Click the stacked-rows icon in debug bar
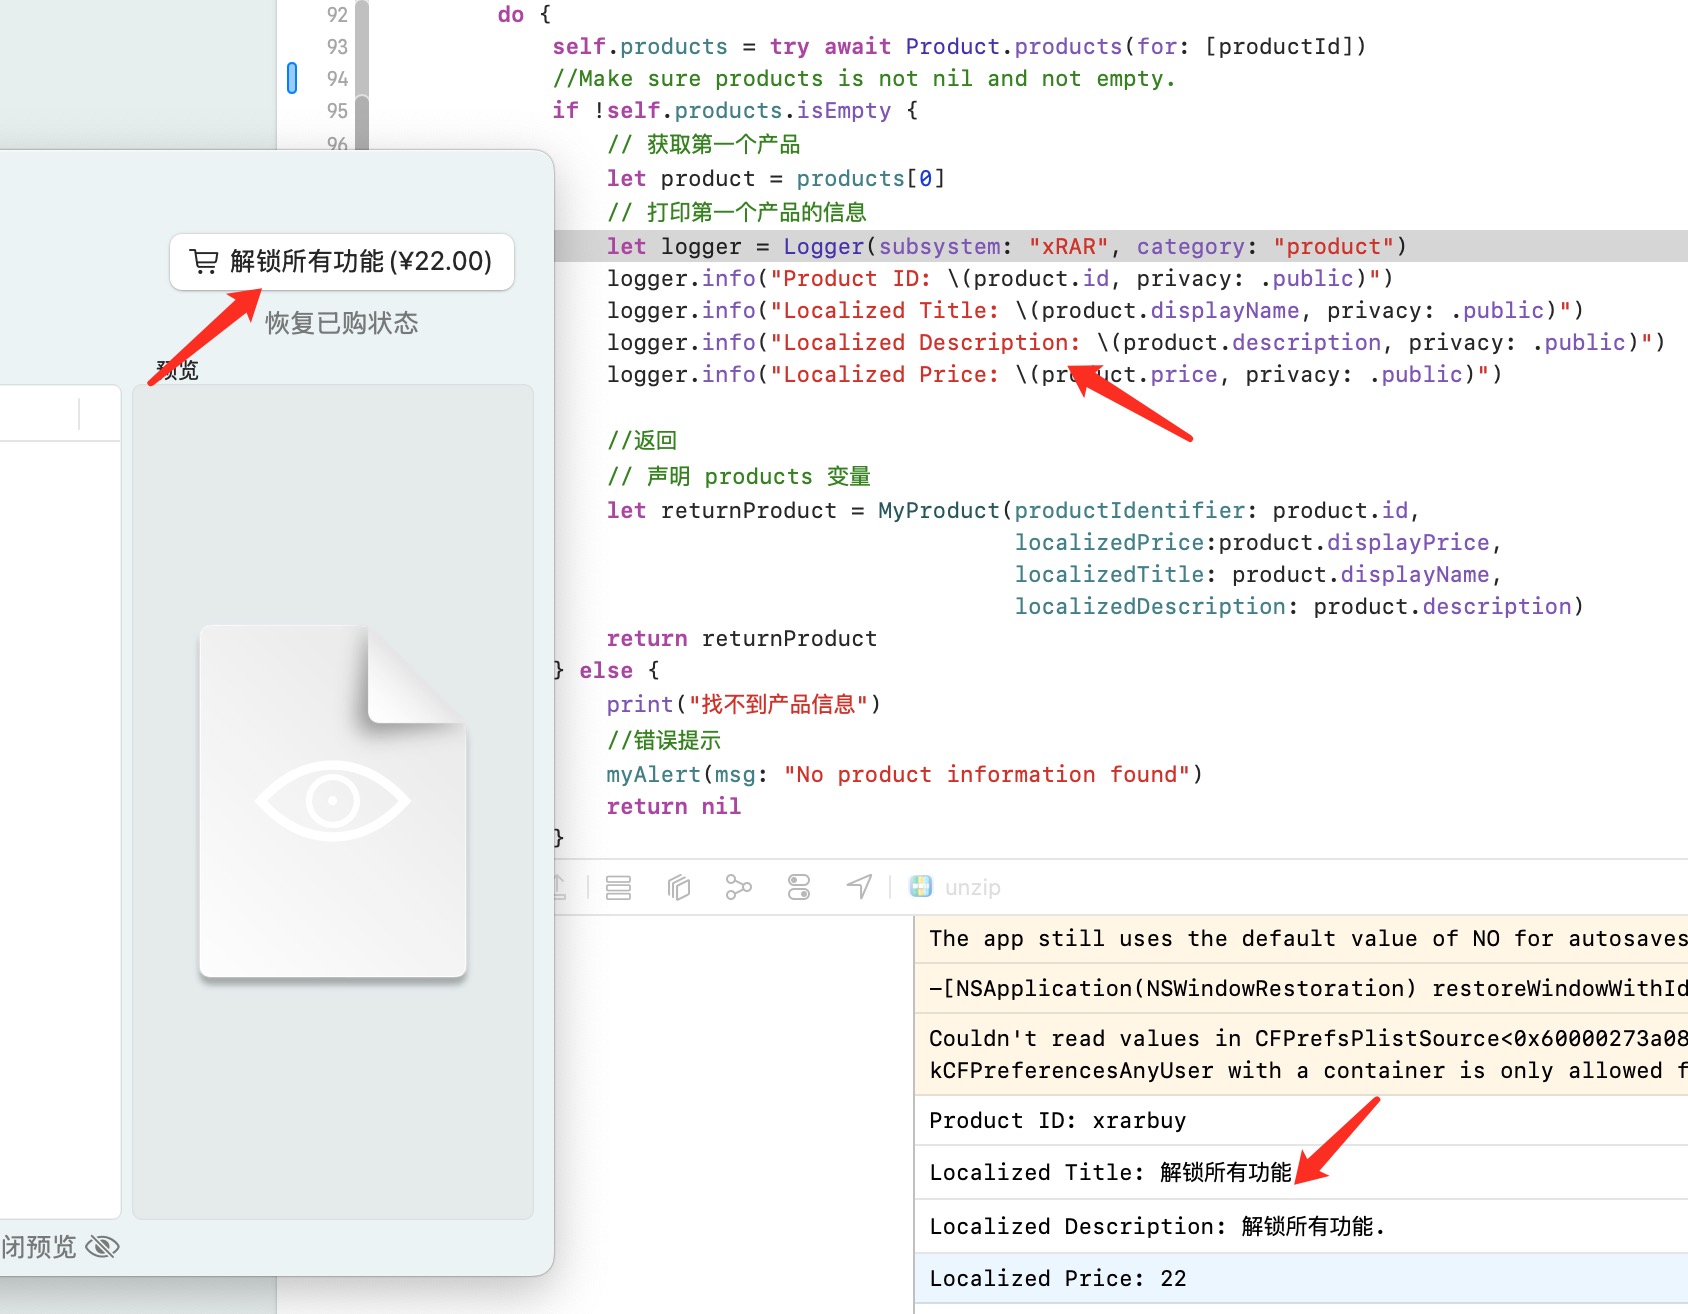 coord(619,887)
